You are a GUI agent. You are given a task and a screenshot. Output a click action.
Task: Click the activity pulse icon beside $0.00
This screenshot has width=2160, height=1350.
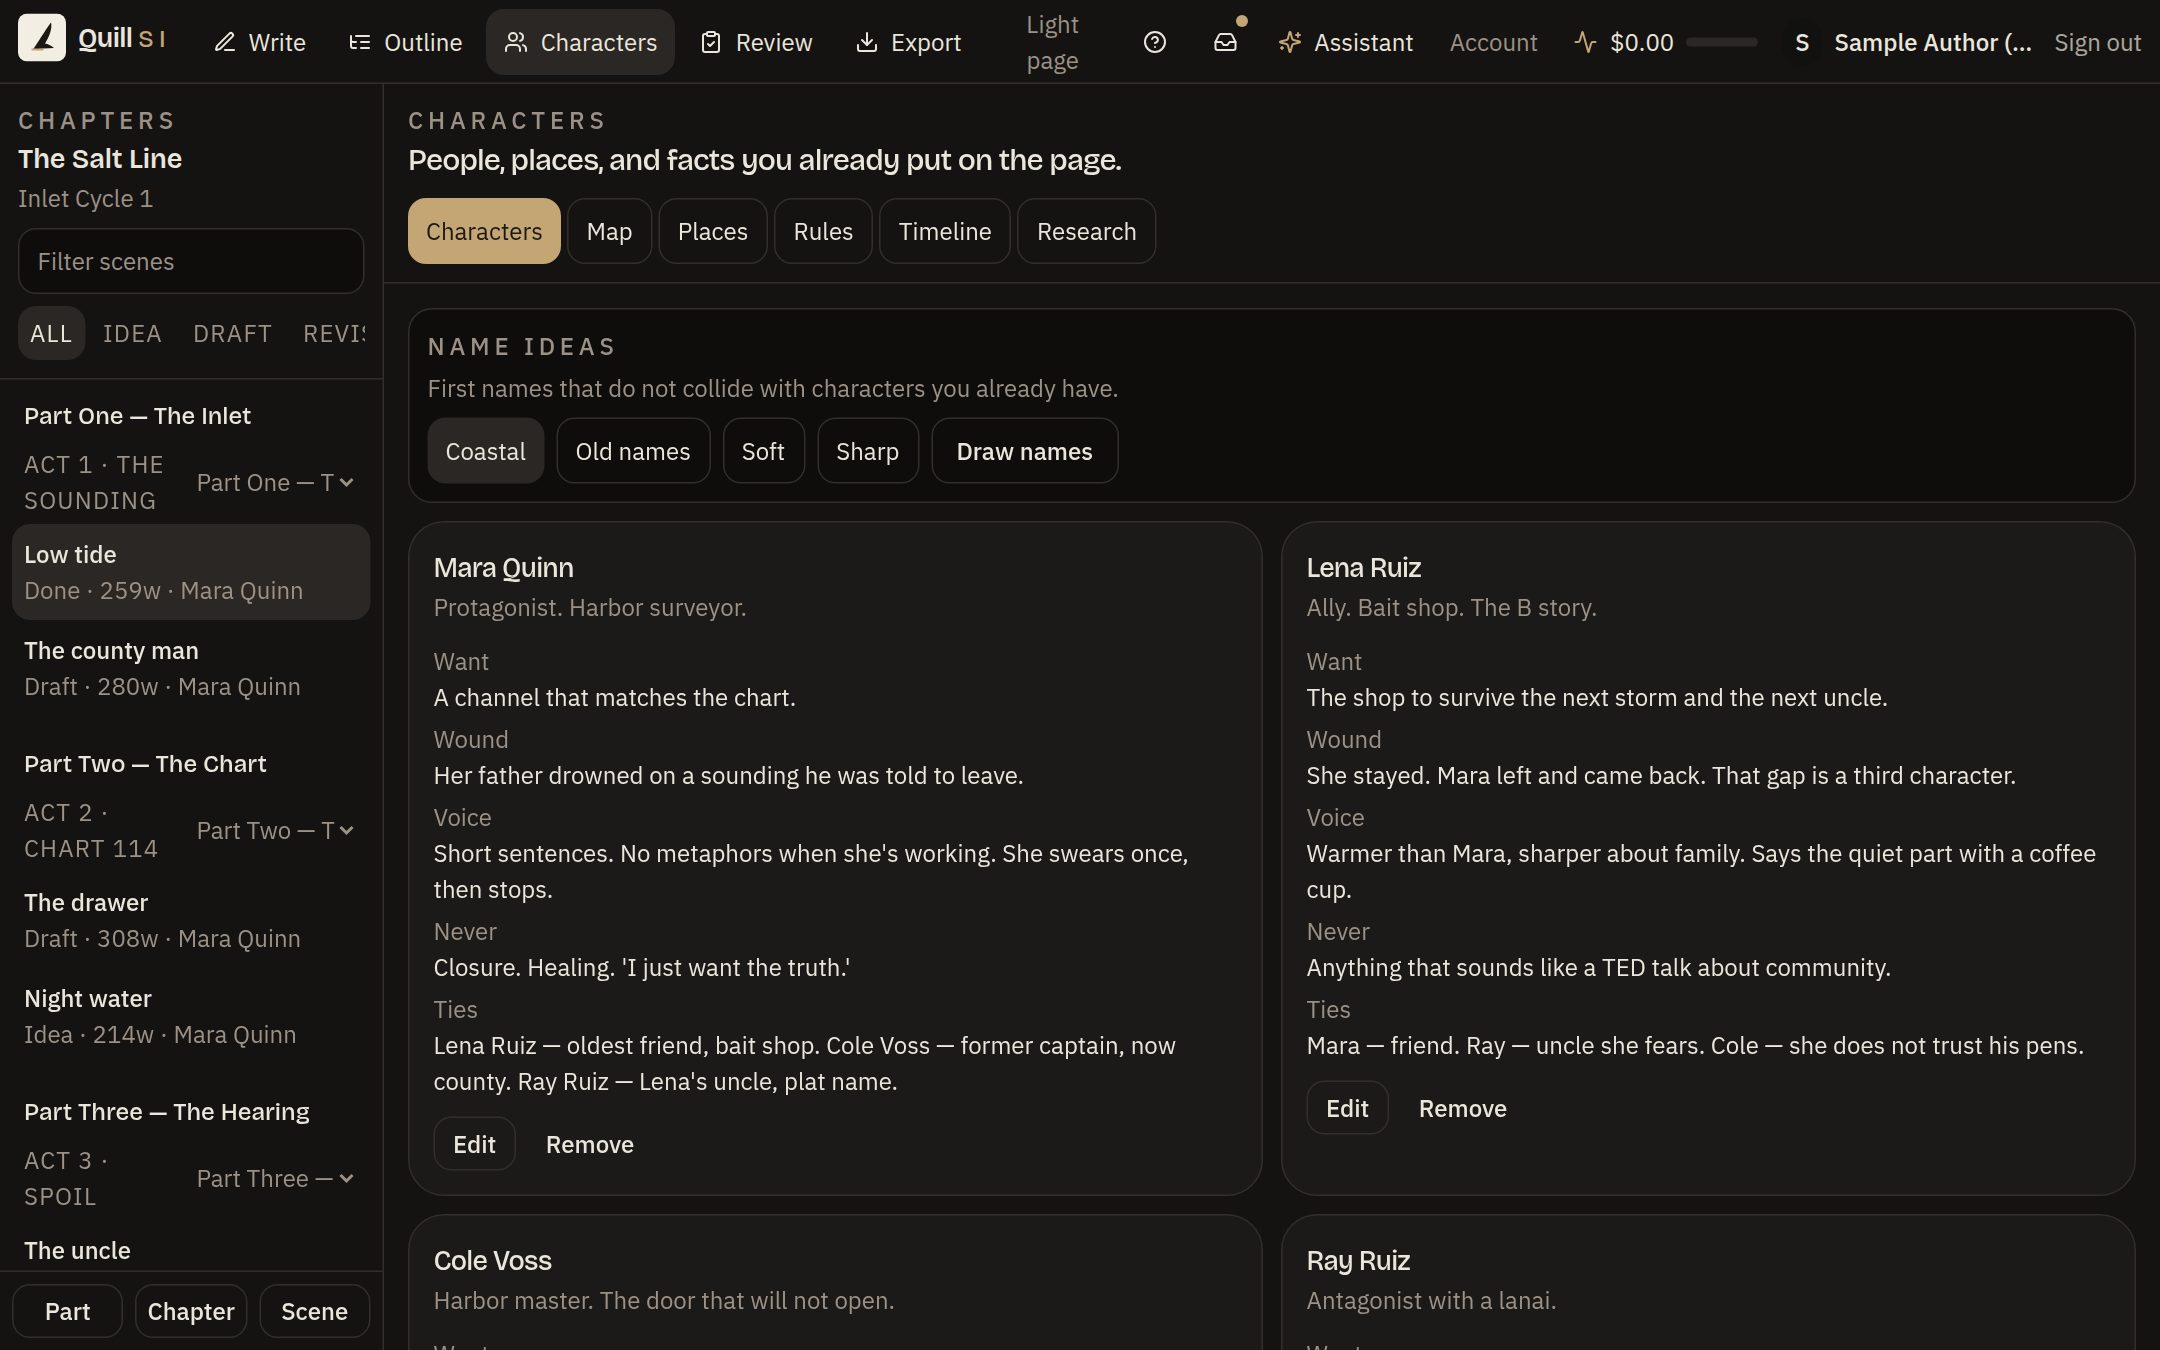pos(1585,42)
